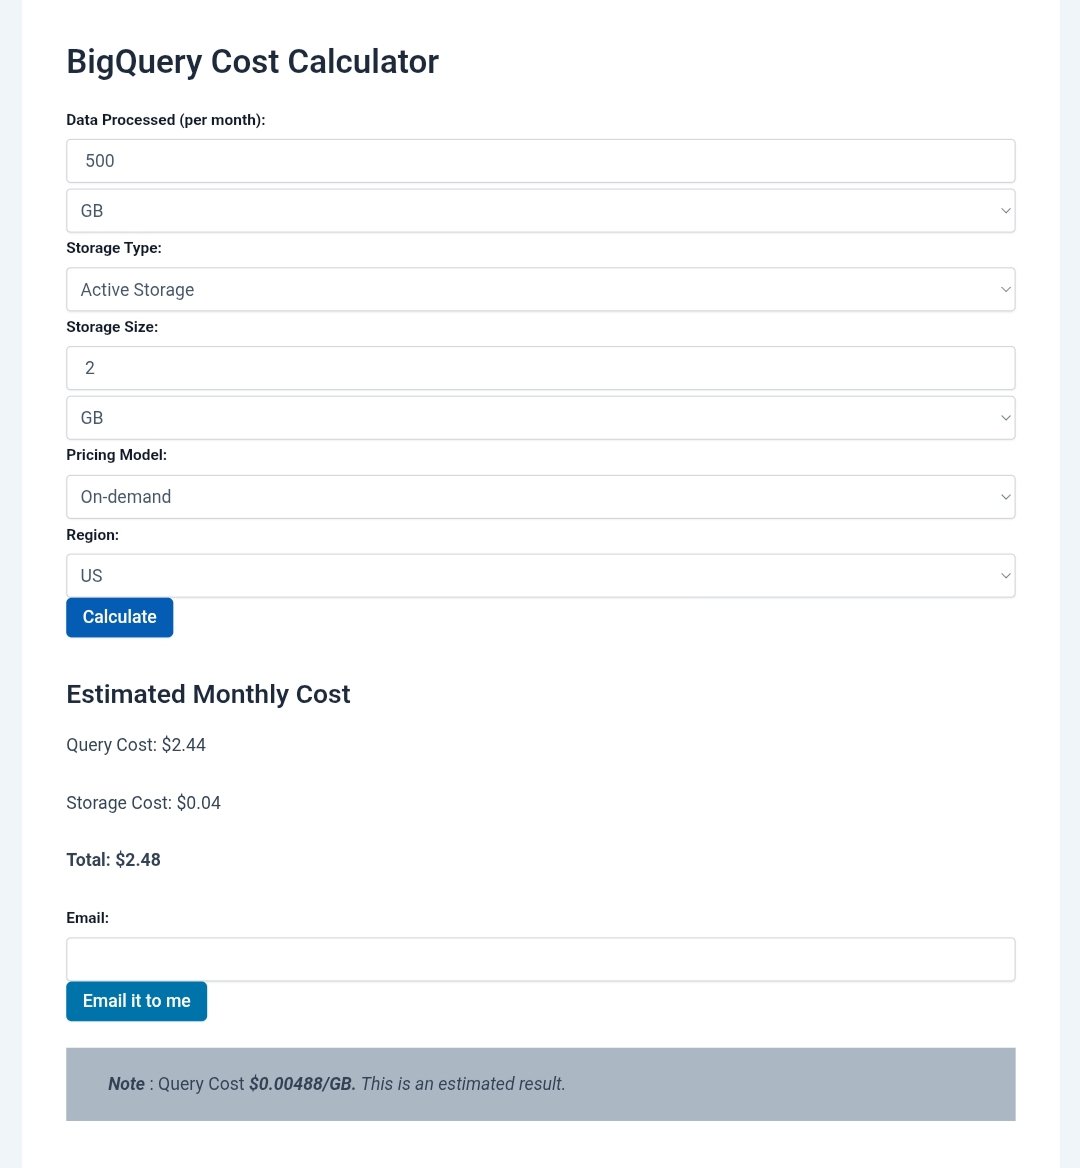Screen dimensions: 1080x1168
Task: Click the empty Email input field
Action: pos(540,958)
